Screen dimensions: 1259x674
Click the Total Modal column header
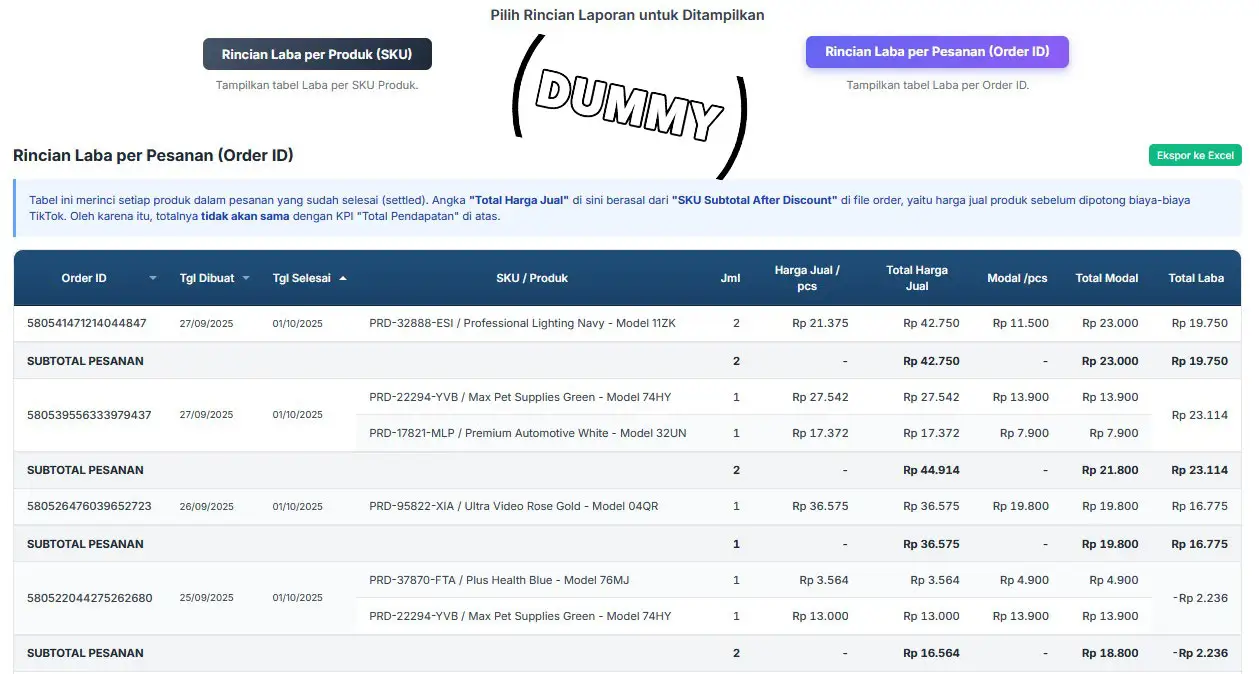pyautogui.click(x=1106, y=278)
